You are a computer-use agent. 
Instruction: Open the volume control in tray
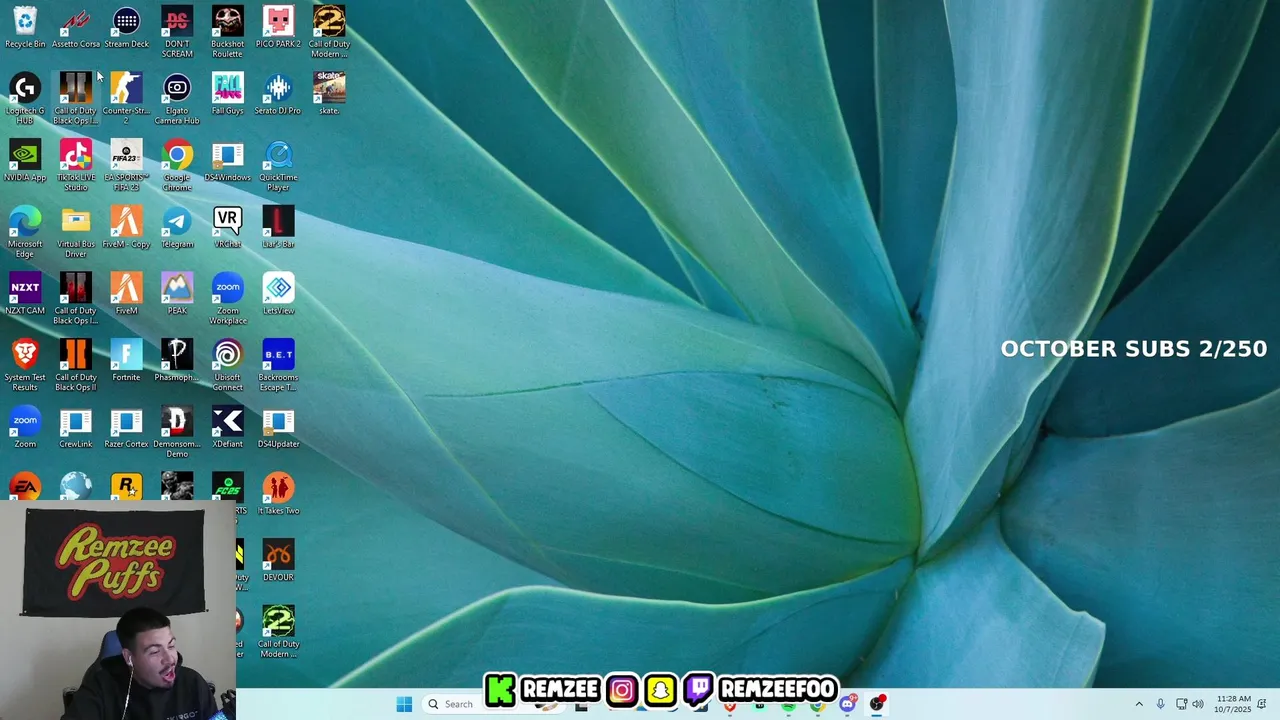pos(1198,704)
